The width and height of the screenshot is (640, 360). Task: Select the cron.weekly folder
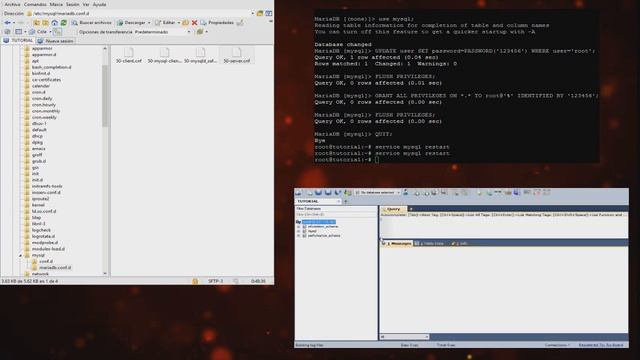pos(44,118)
